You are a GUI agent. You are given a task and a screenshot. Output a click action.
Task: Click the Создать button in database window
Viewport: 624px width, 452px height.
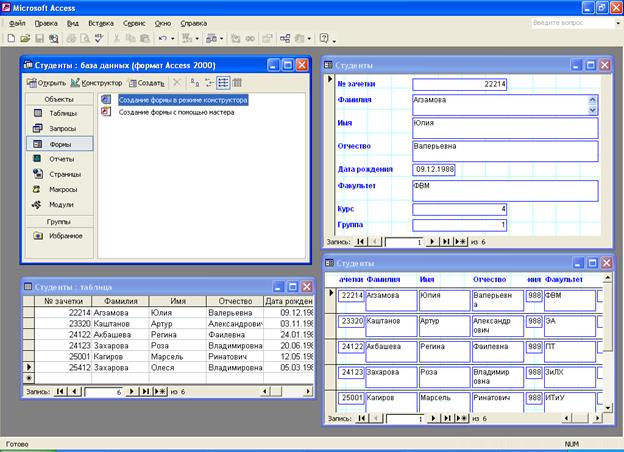tap(146, 82)
